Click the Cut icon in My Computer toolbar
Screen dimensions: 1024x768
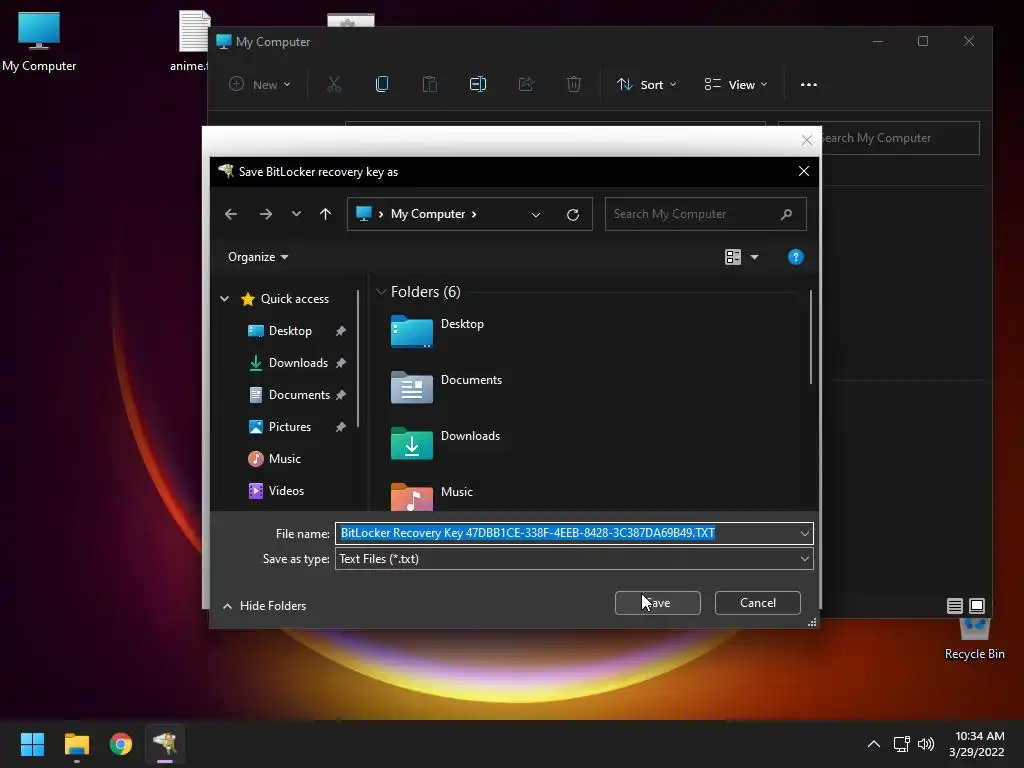(x=334, y=84)
